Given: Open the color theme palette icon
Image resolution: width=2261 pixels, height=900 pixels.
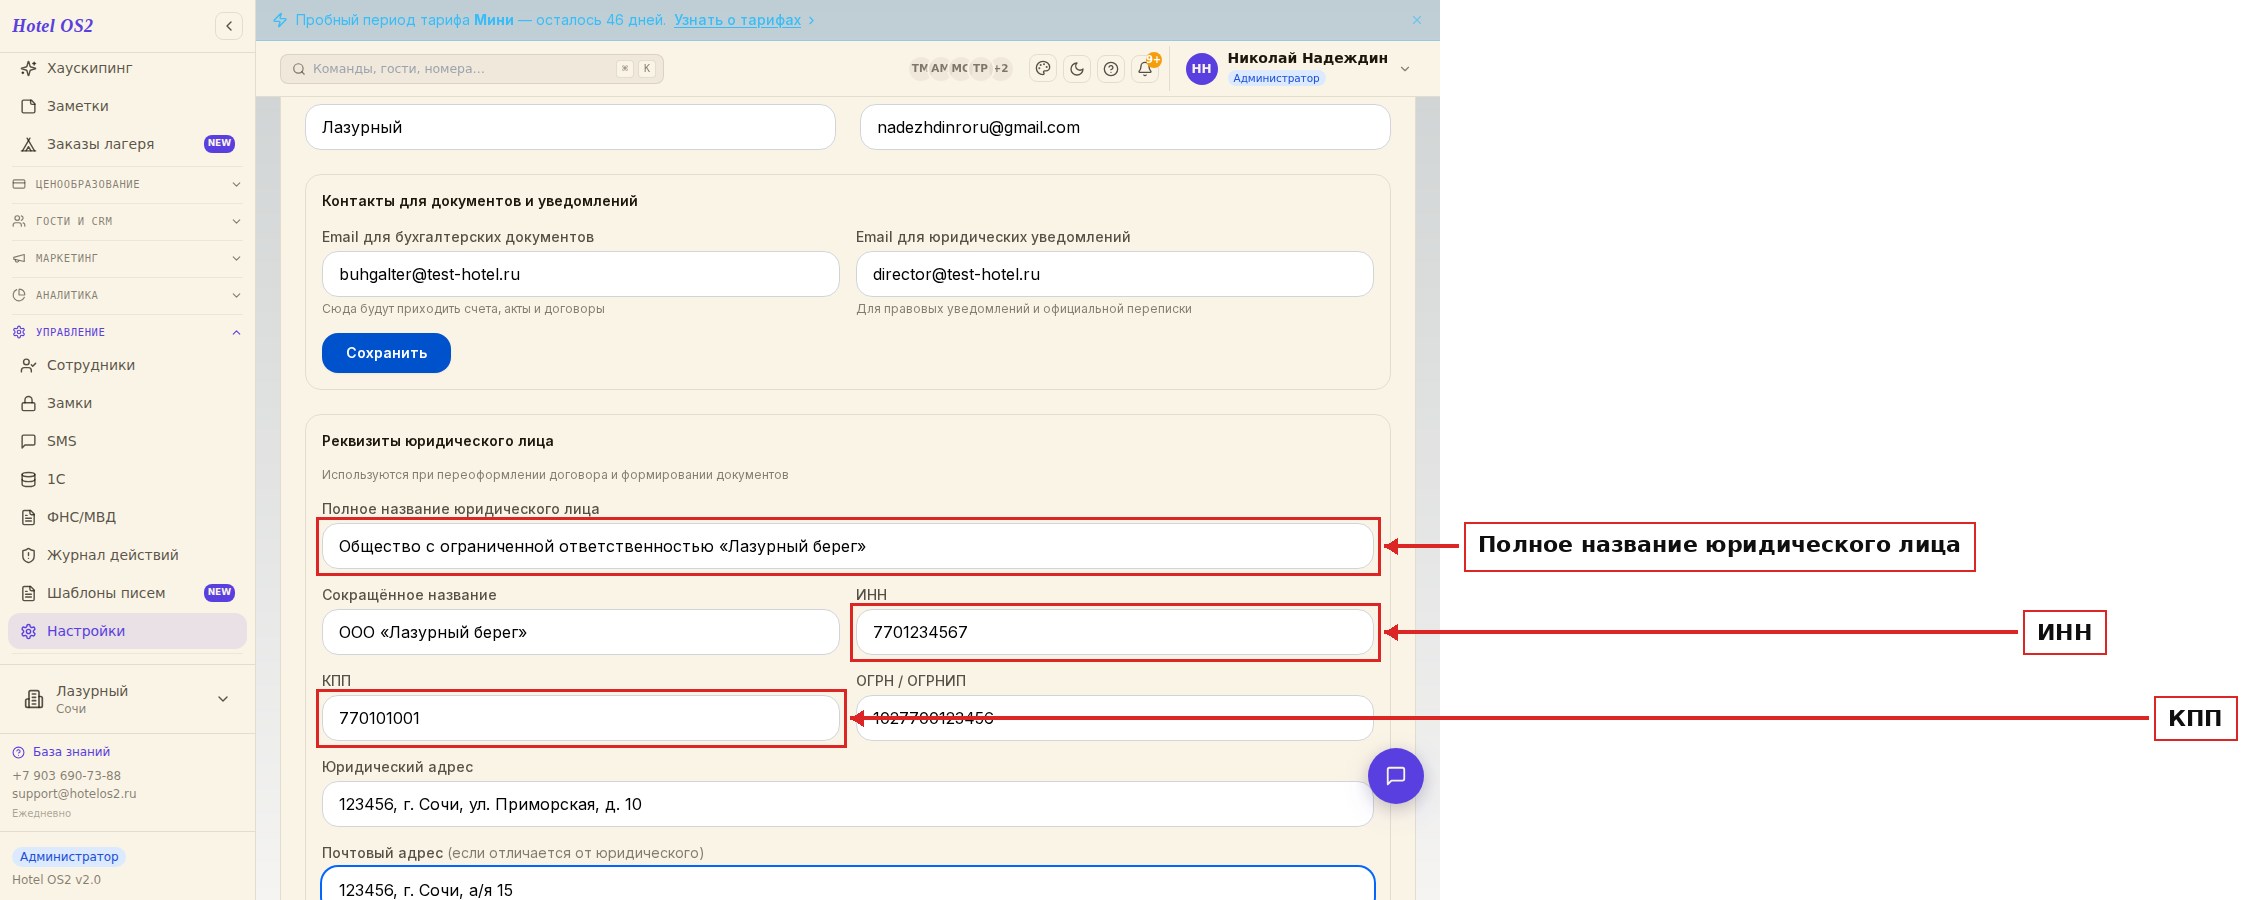Looking at the screenshot, I should tap(1043, 68).
